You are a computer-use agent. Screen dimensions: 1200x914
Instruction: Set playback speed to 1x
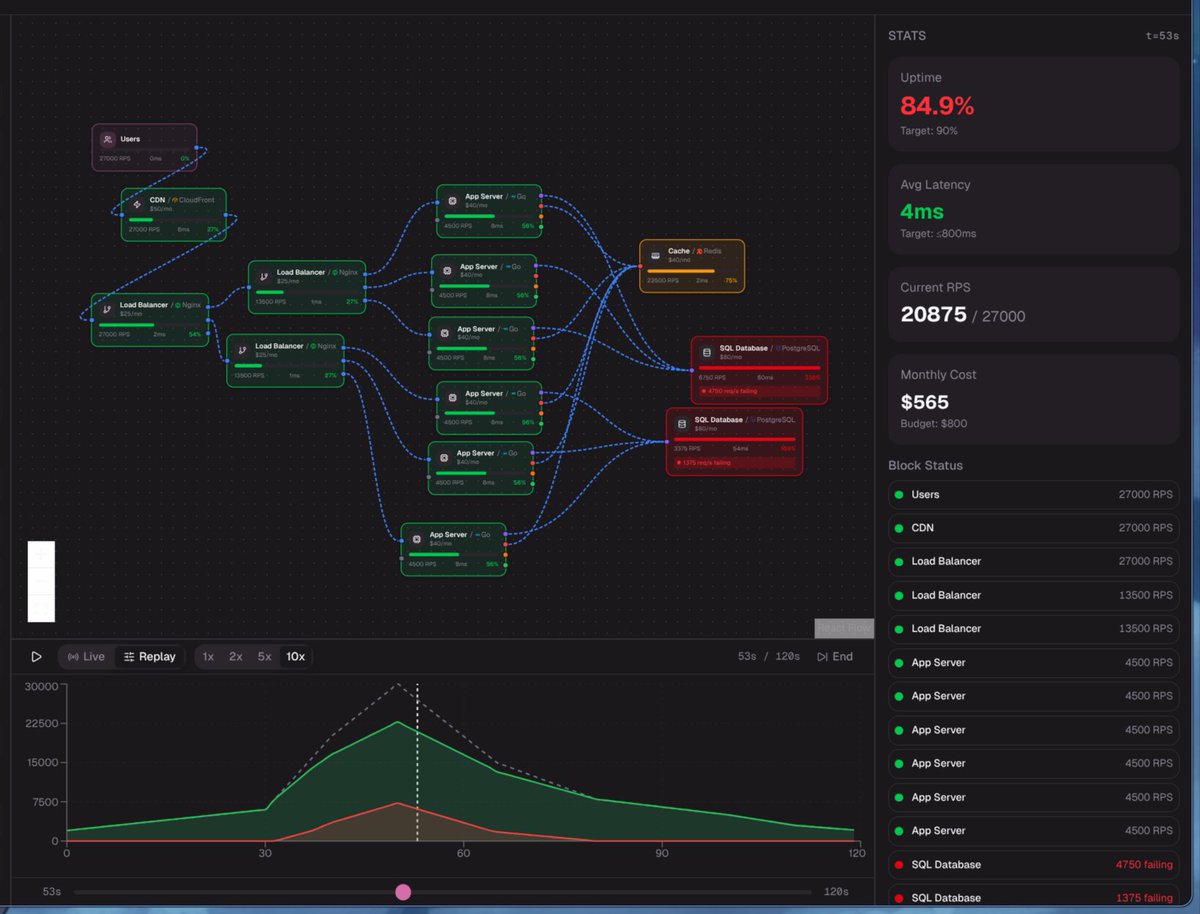pos(208,657)
